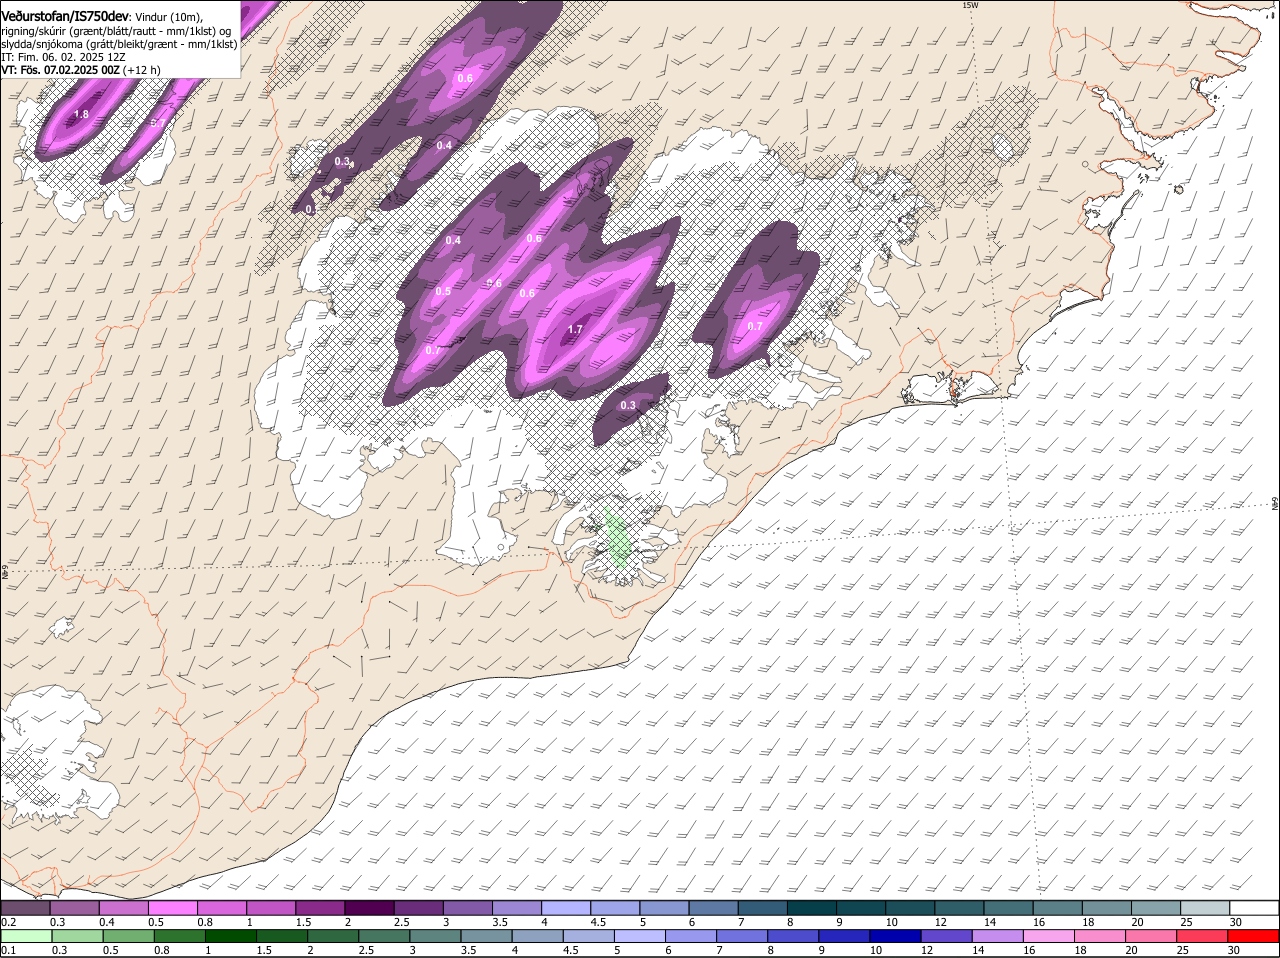Click the 'slydda/snjókoma' legend description line
The width and height of the screenshot is (1280, 958).
point(119,44)
